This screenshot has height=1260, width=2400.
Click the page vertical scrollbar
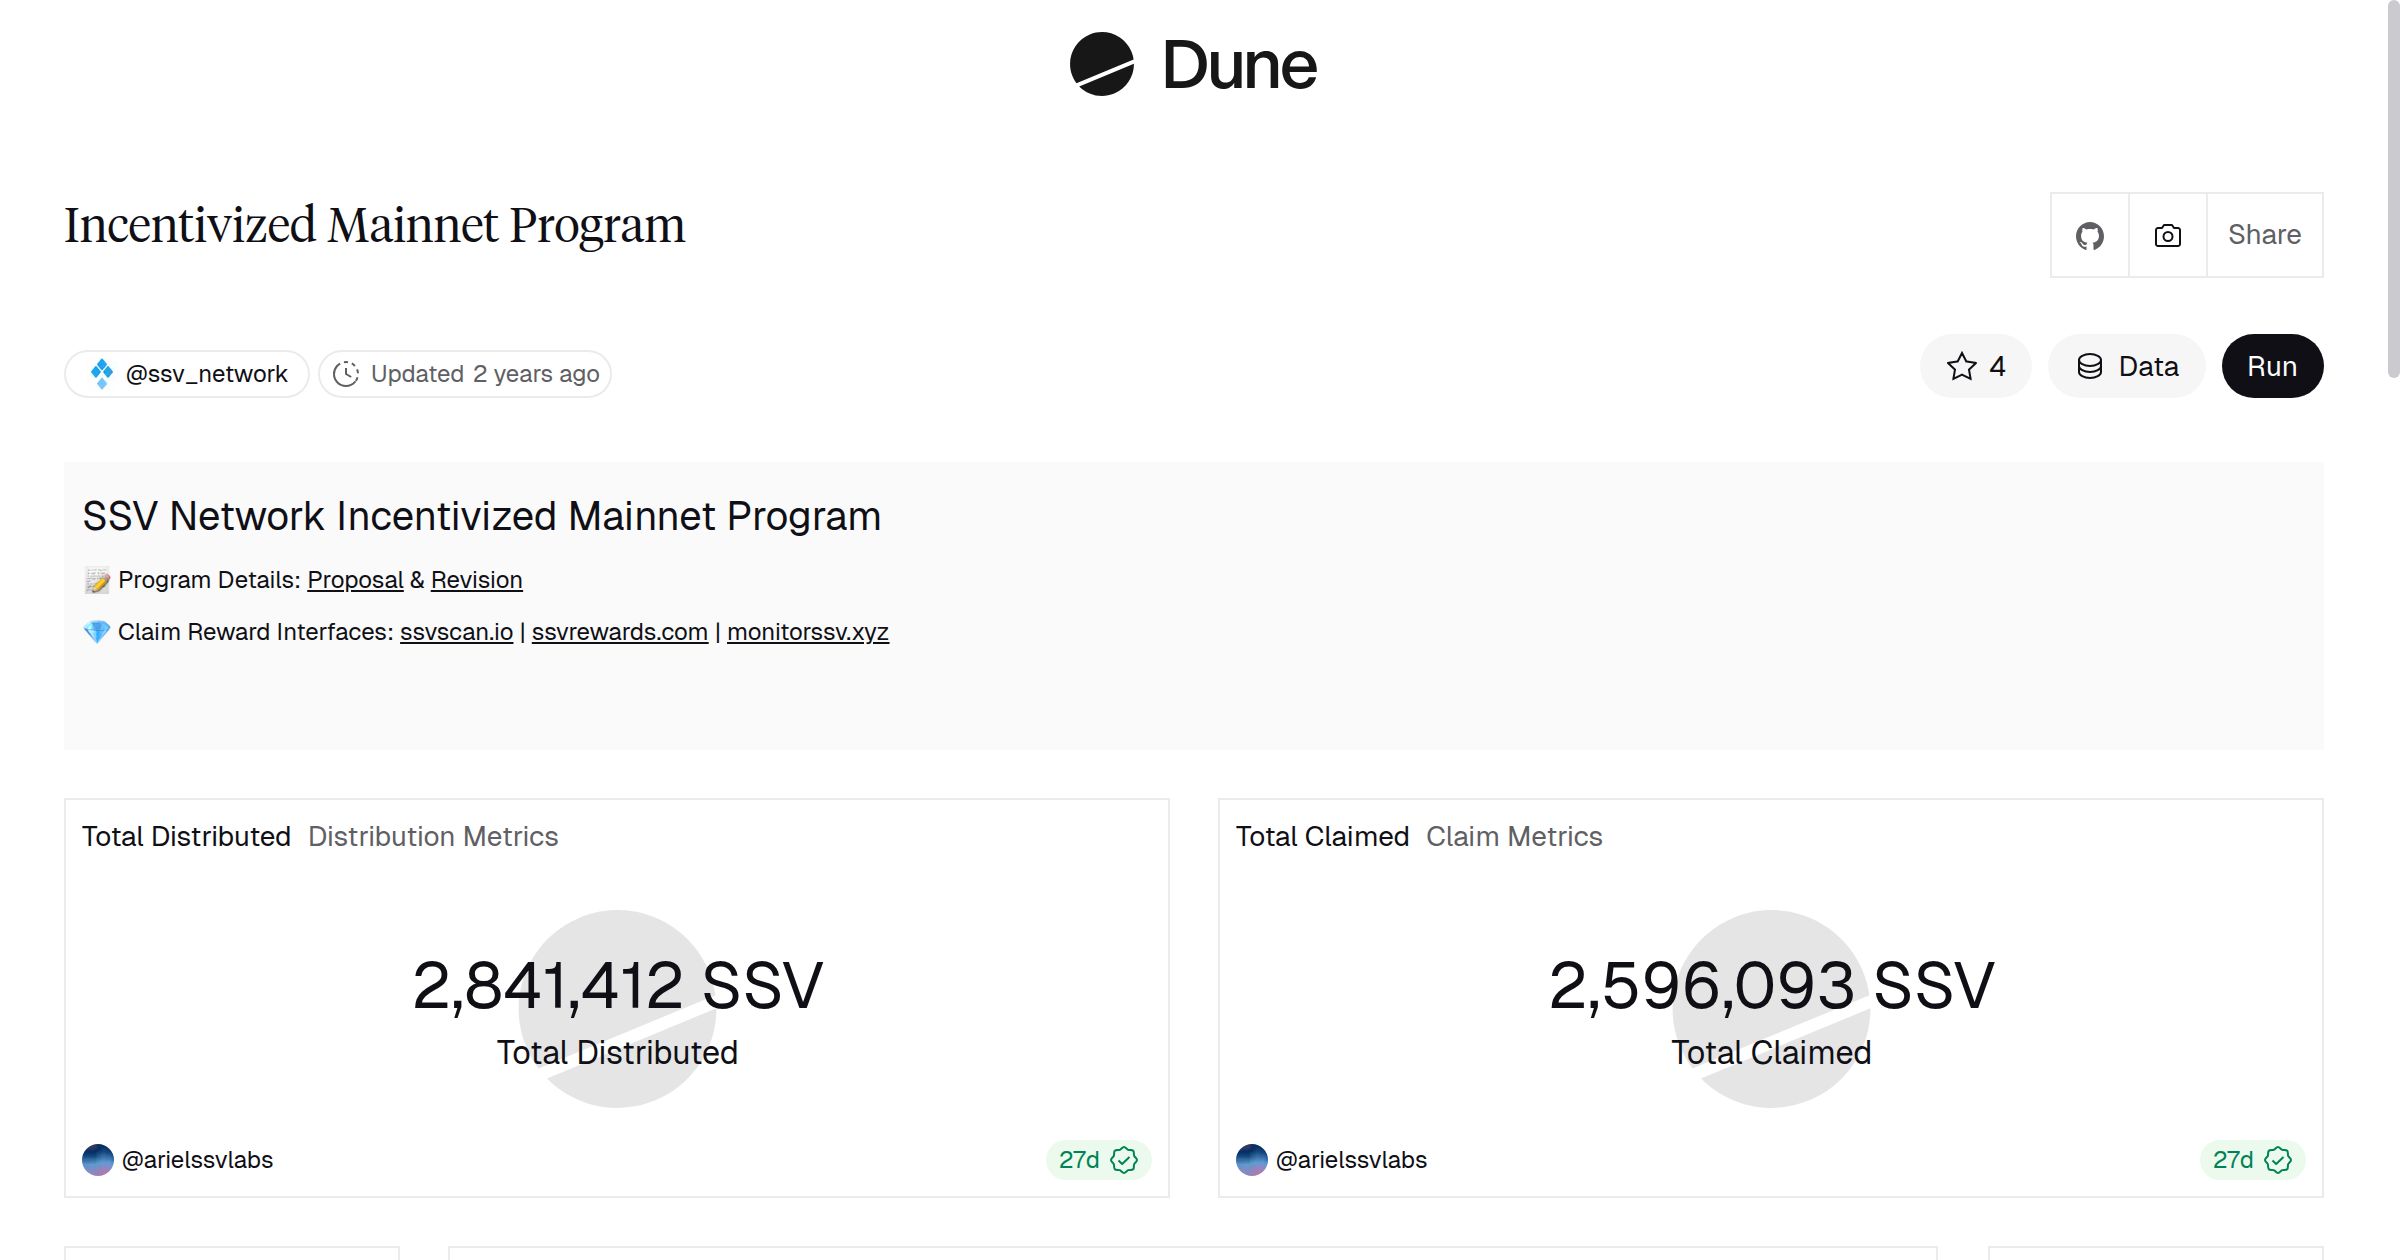(2392, 190)
